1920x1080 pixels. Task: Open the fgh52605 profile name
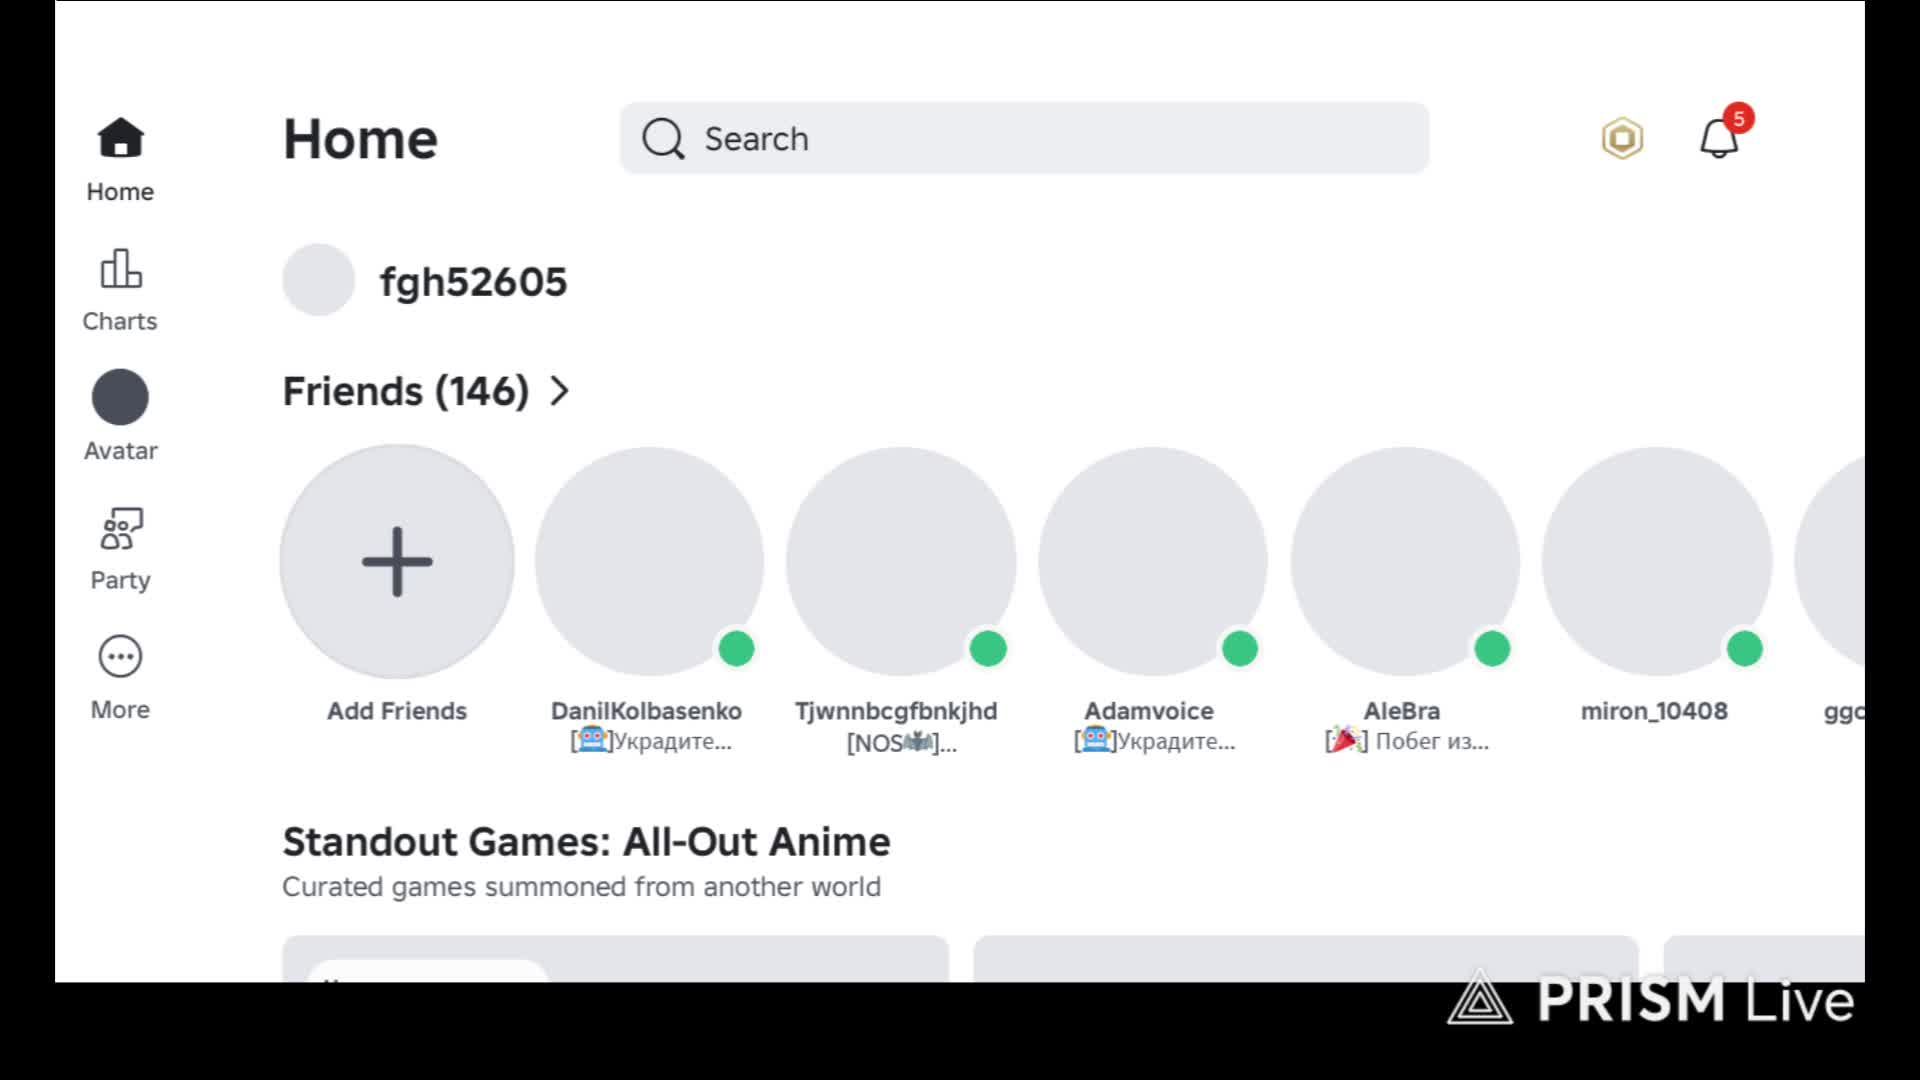pos(473,282)
